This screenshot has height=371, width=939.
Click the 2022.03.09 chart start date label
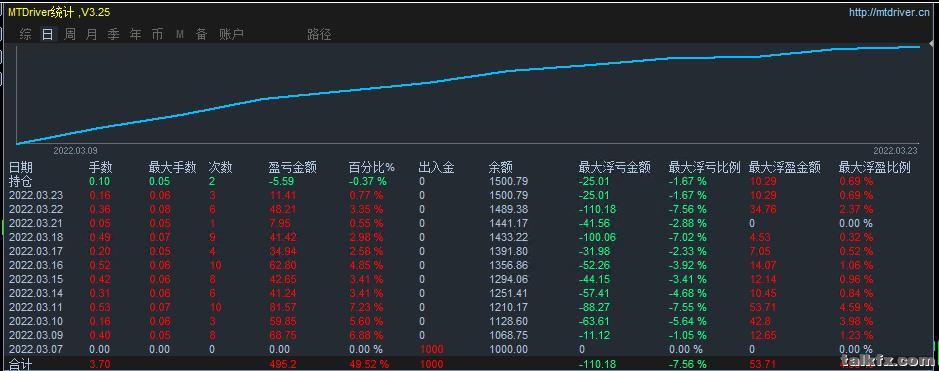tap(75, 151)
